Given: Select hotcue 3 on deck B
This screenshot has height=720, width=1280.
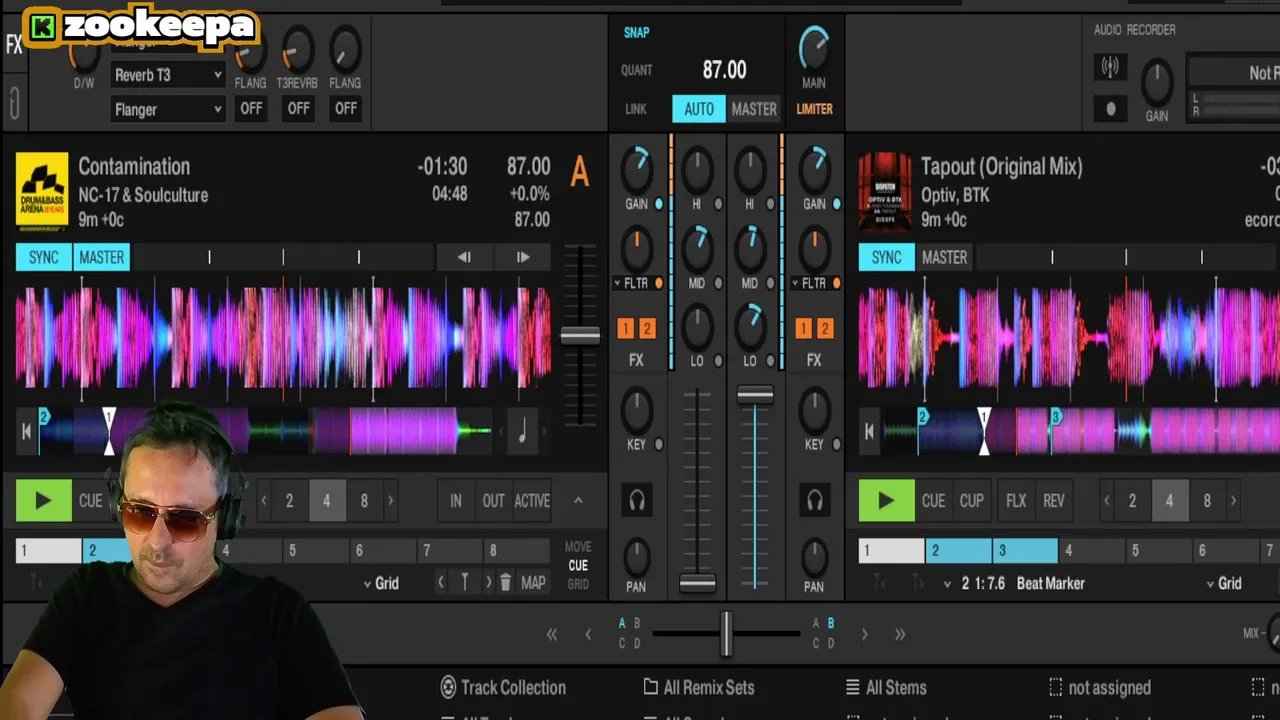Looking at the screenshot, I should (1025, 550).
